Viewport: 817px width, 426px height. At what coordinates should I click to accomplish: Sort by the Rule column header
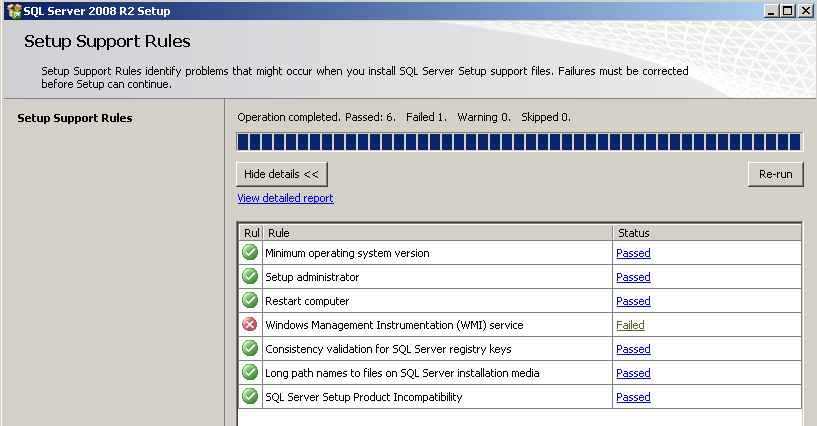tap(438, 233)
